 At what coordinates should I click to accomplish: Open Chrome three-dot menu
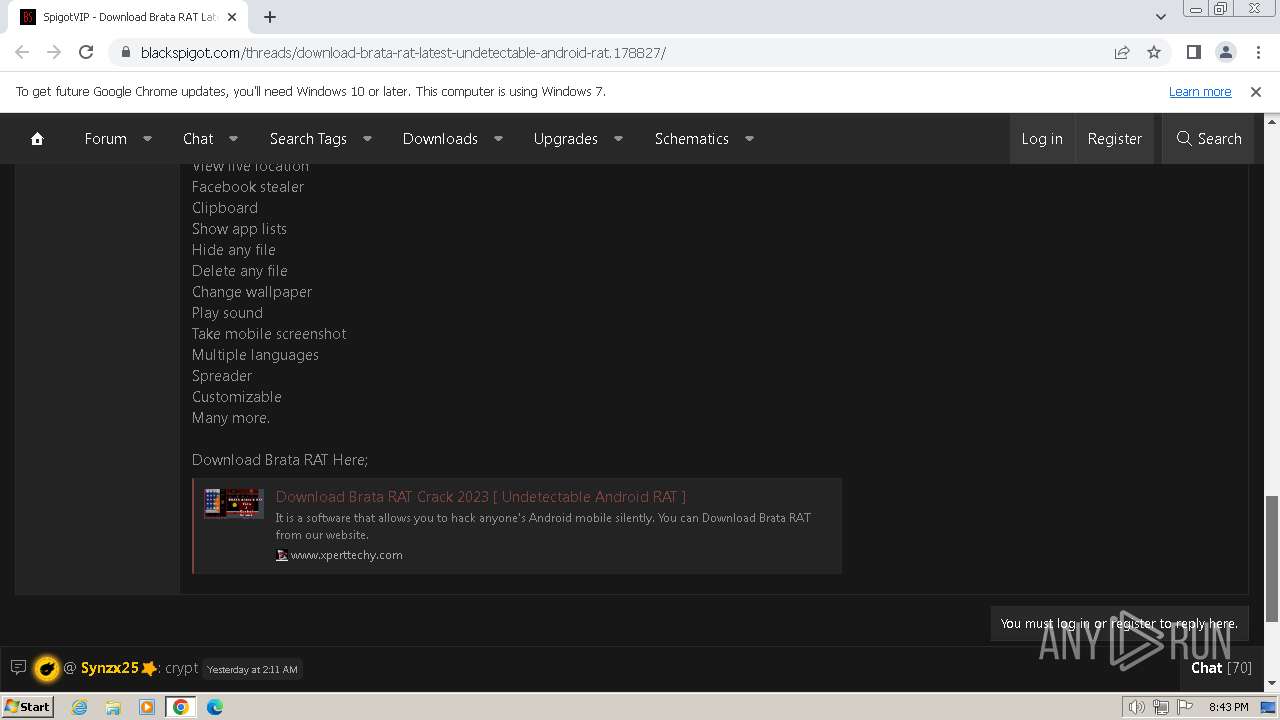[1257, 52]
